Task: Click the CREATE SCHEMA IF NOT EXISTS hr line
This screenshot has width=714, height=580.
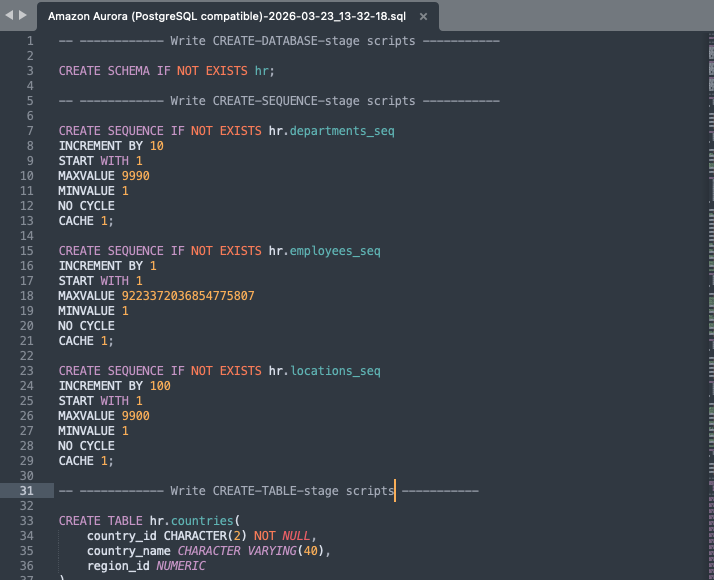Action: (x=166, y=71)
